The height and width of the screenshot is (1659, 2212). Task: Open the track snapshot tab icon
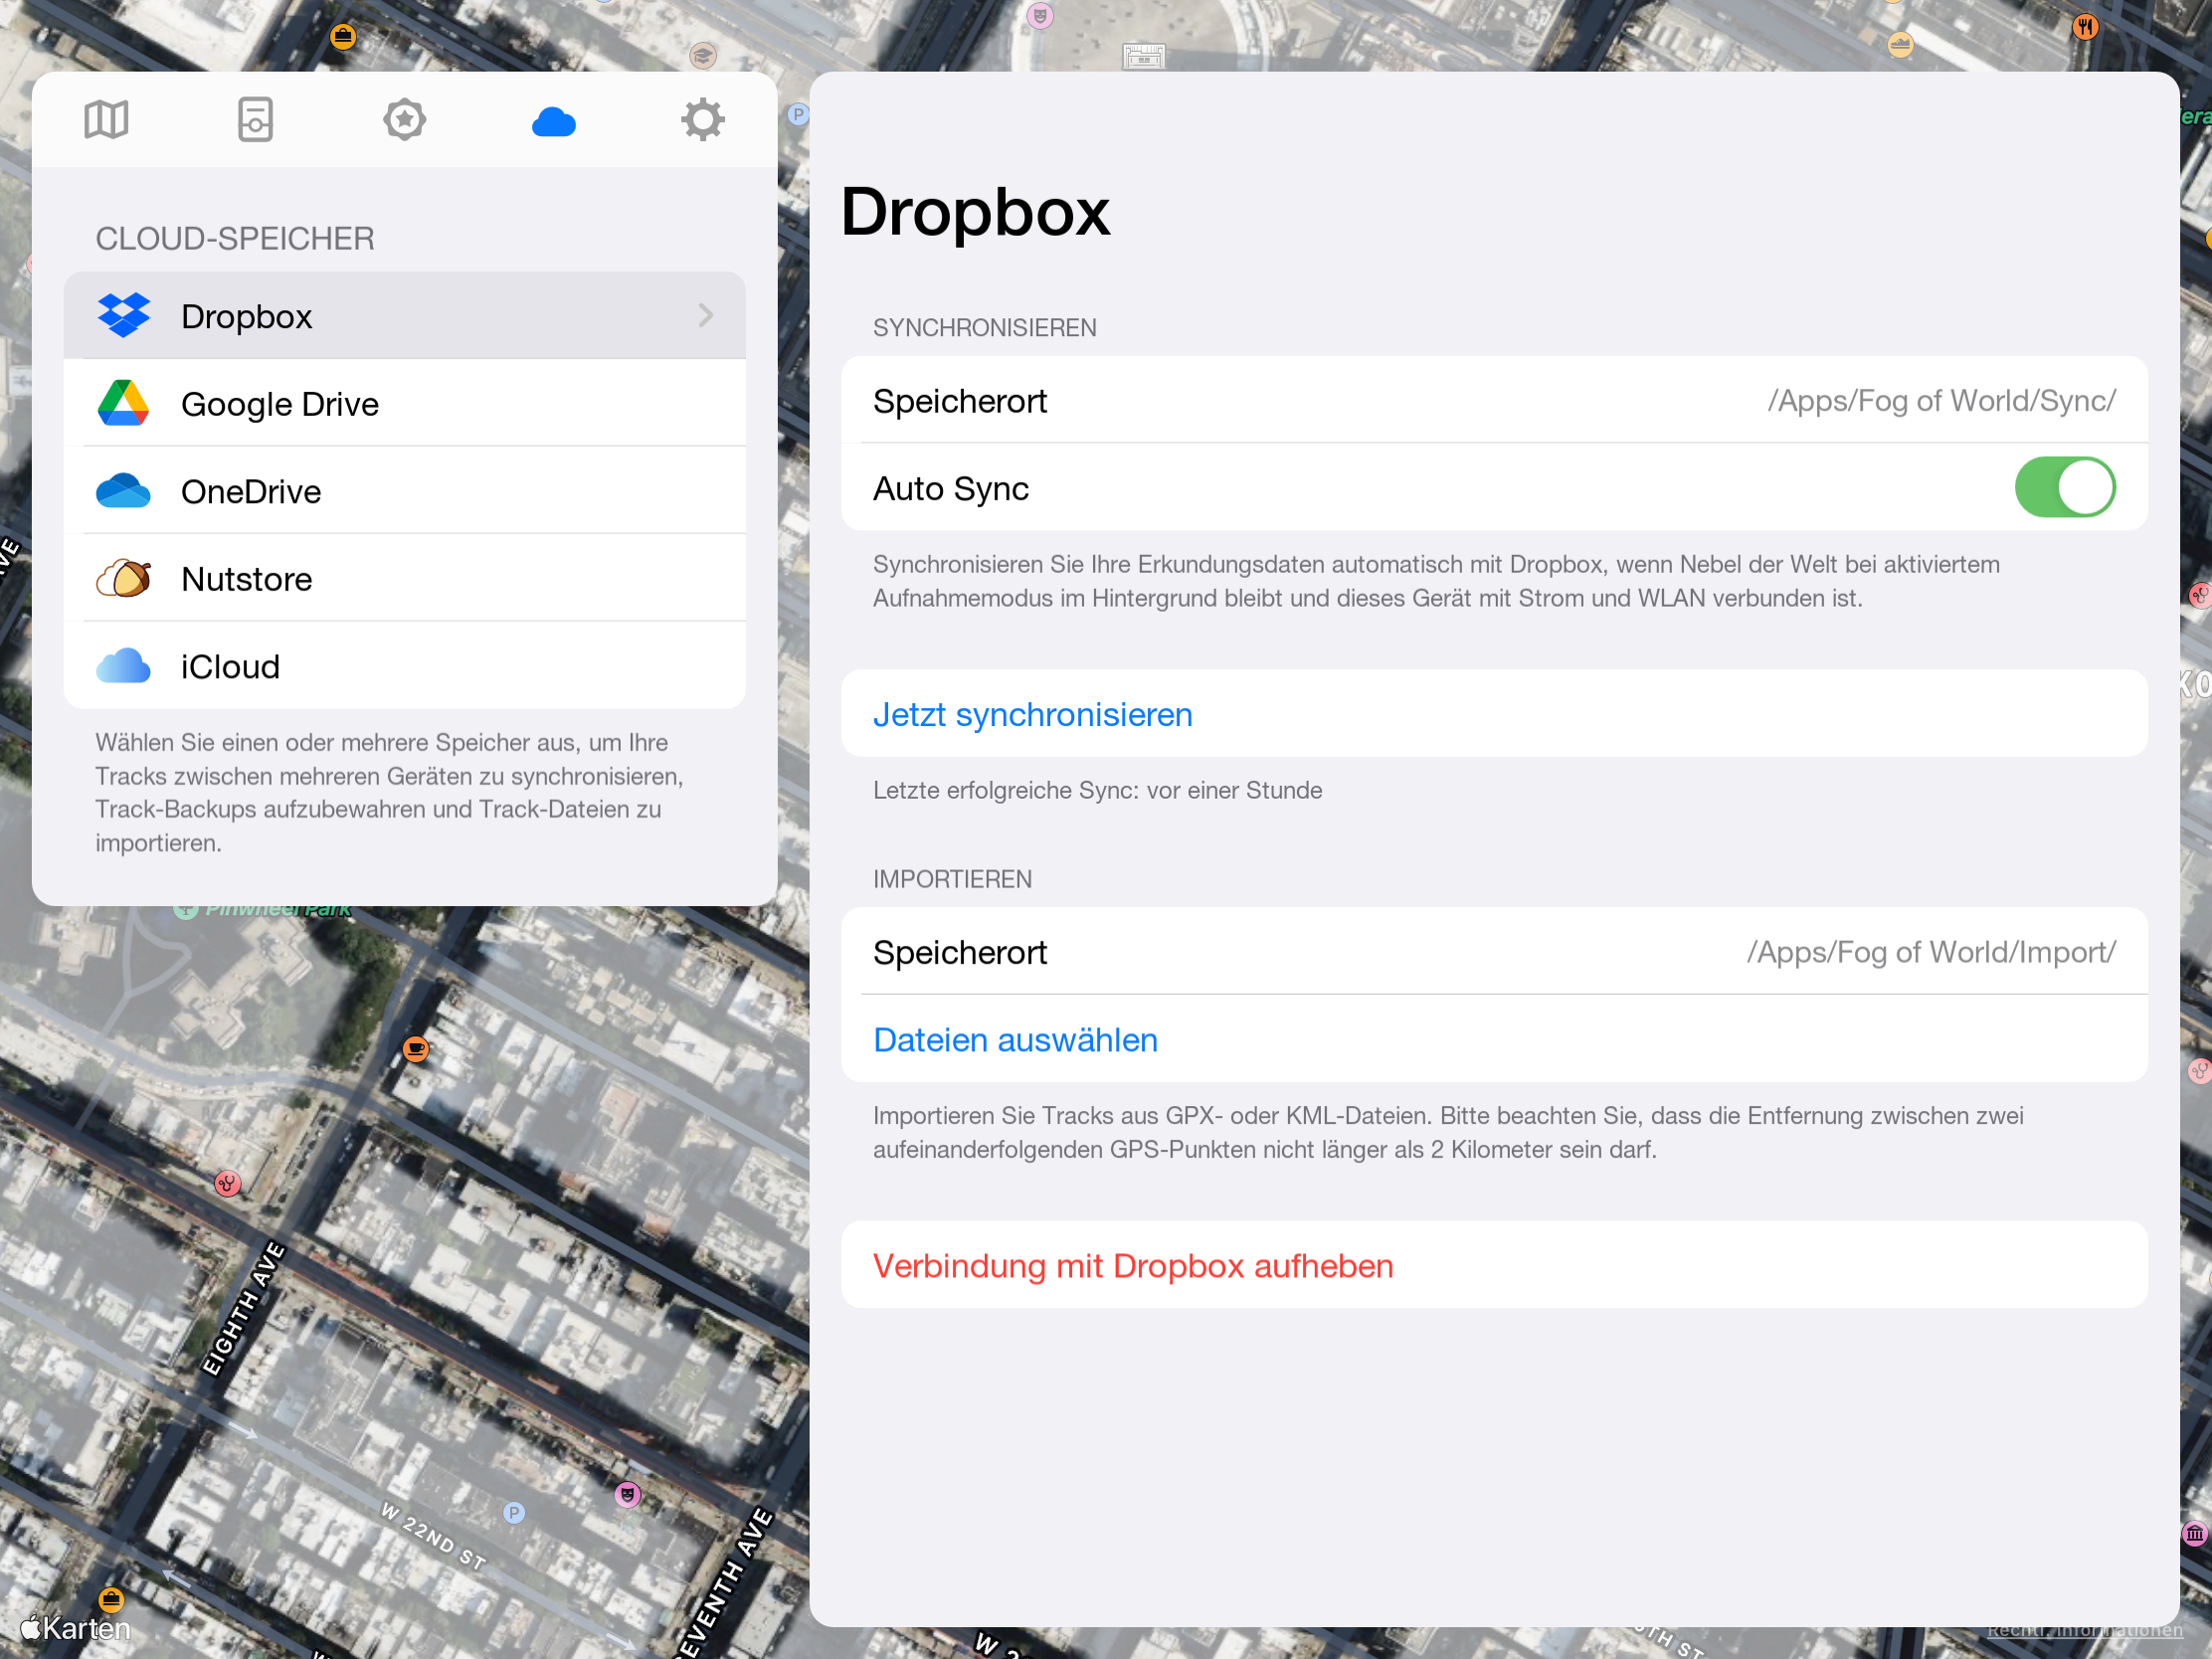(x=255, y=120)
